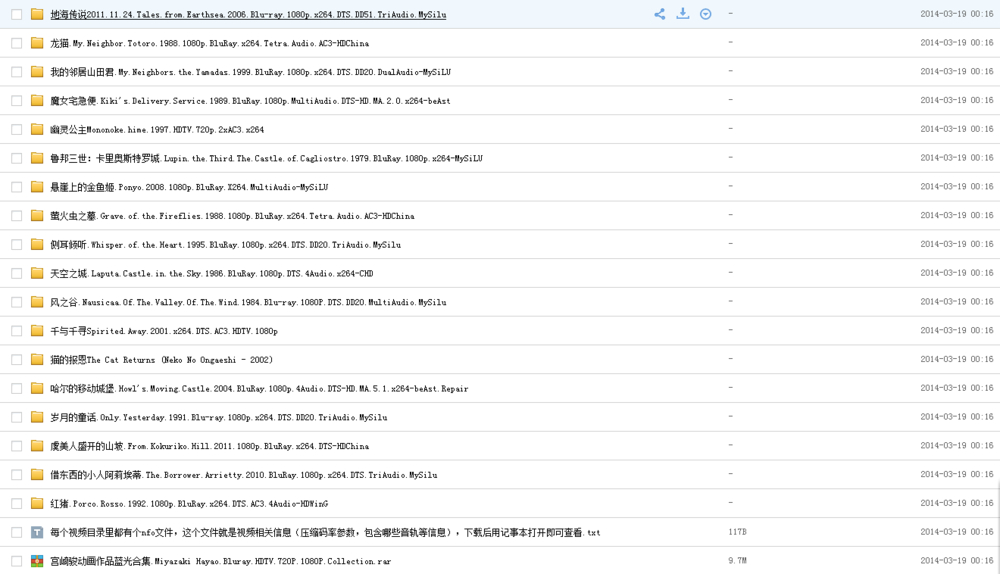Open more options for Tales from Earthsea
The image size is (1000, 574).
705,14
